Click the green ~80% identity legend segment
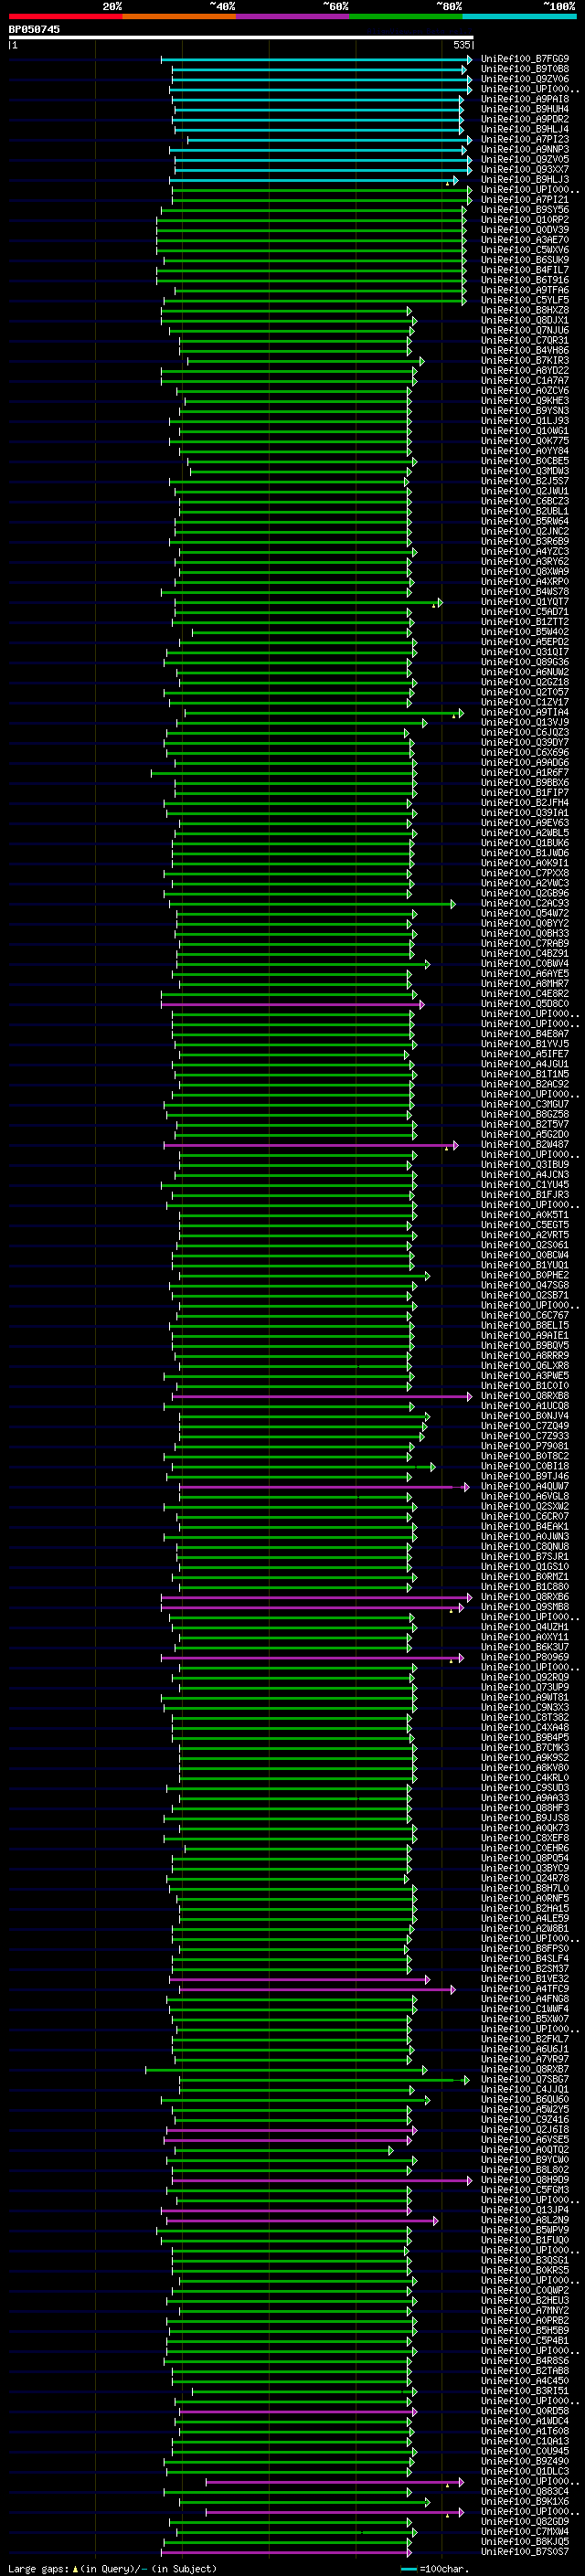Image resolution: width=585 pixels, height=2576 pixels. click(x=406, y=16)
